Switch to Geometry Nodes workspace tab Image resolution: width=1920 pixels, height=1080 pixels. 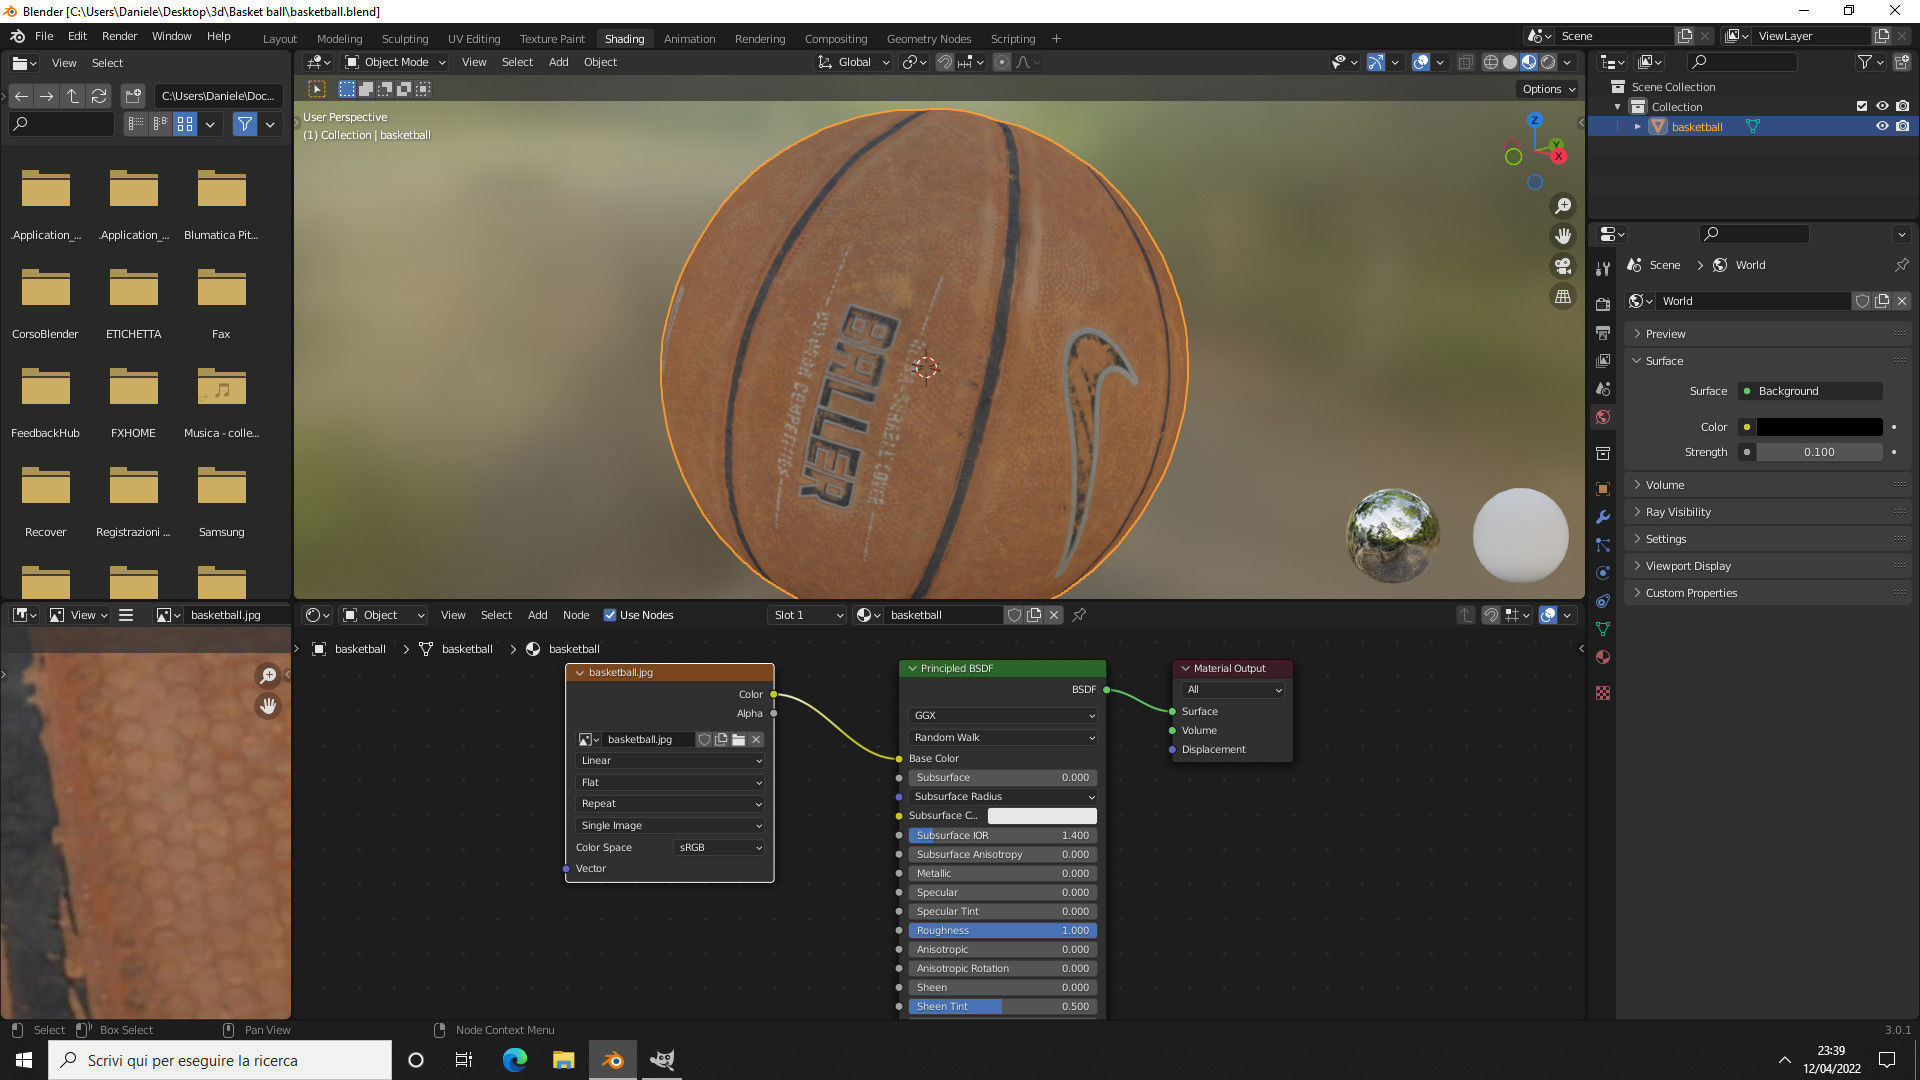[x=928, y=39]
